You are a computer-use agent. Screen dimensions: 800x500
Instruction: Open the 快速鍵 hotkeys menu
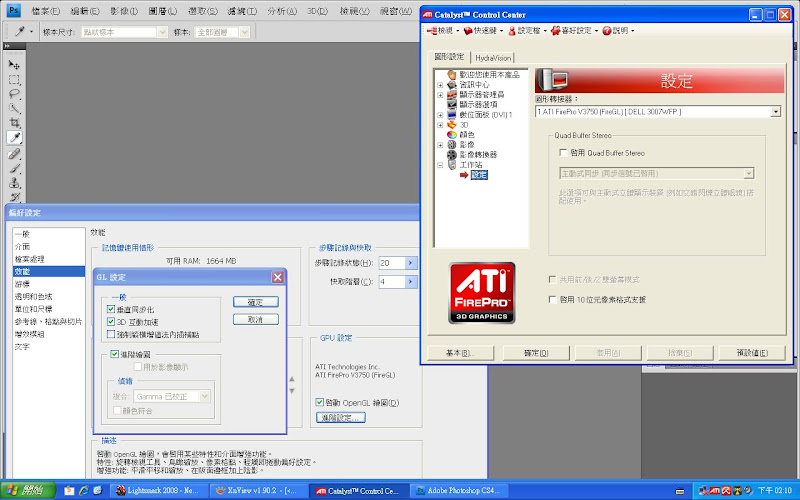tap(483, 31)
